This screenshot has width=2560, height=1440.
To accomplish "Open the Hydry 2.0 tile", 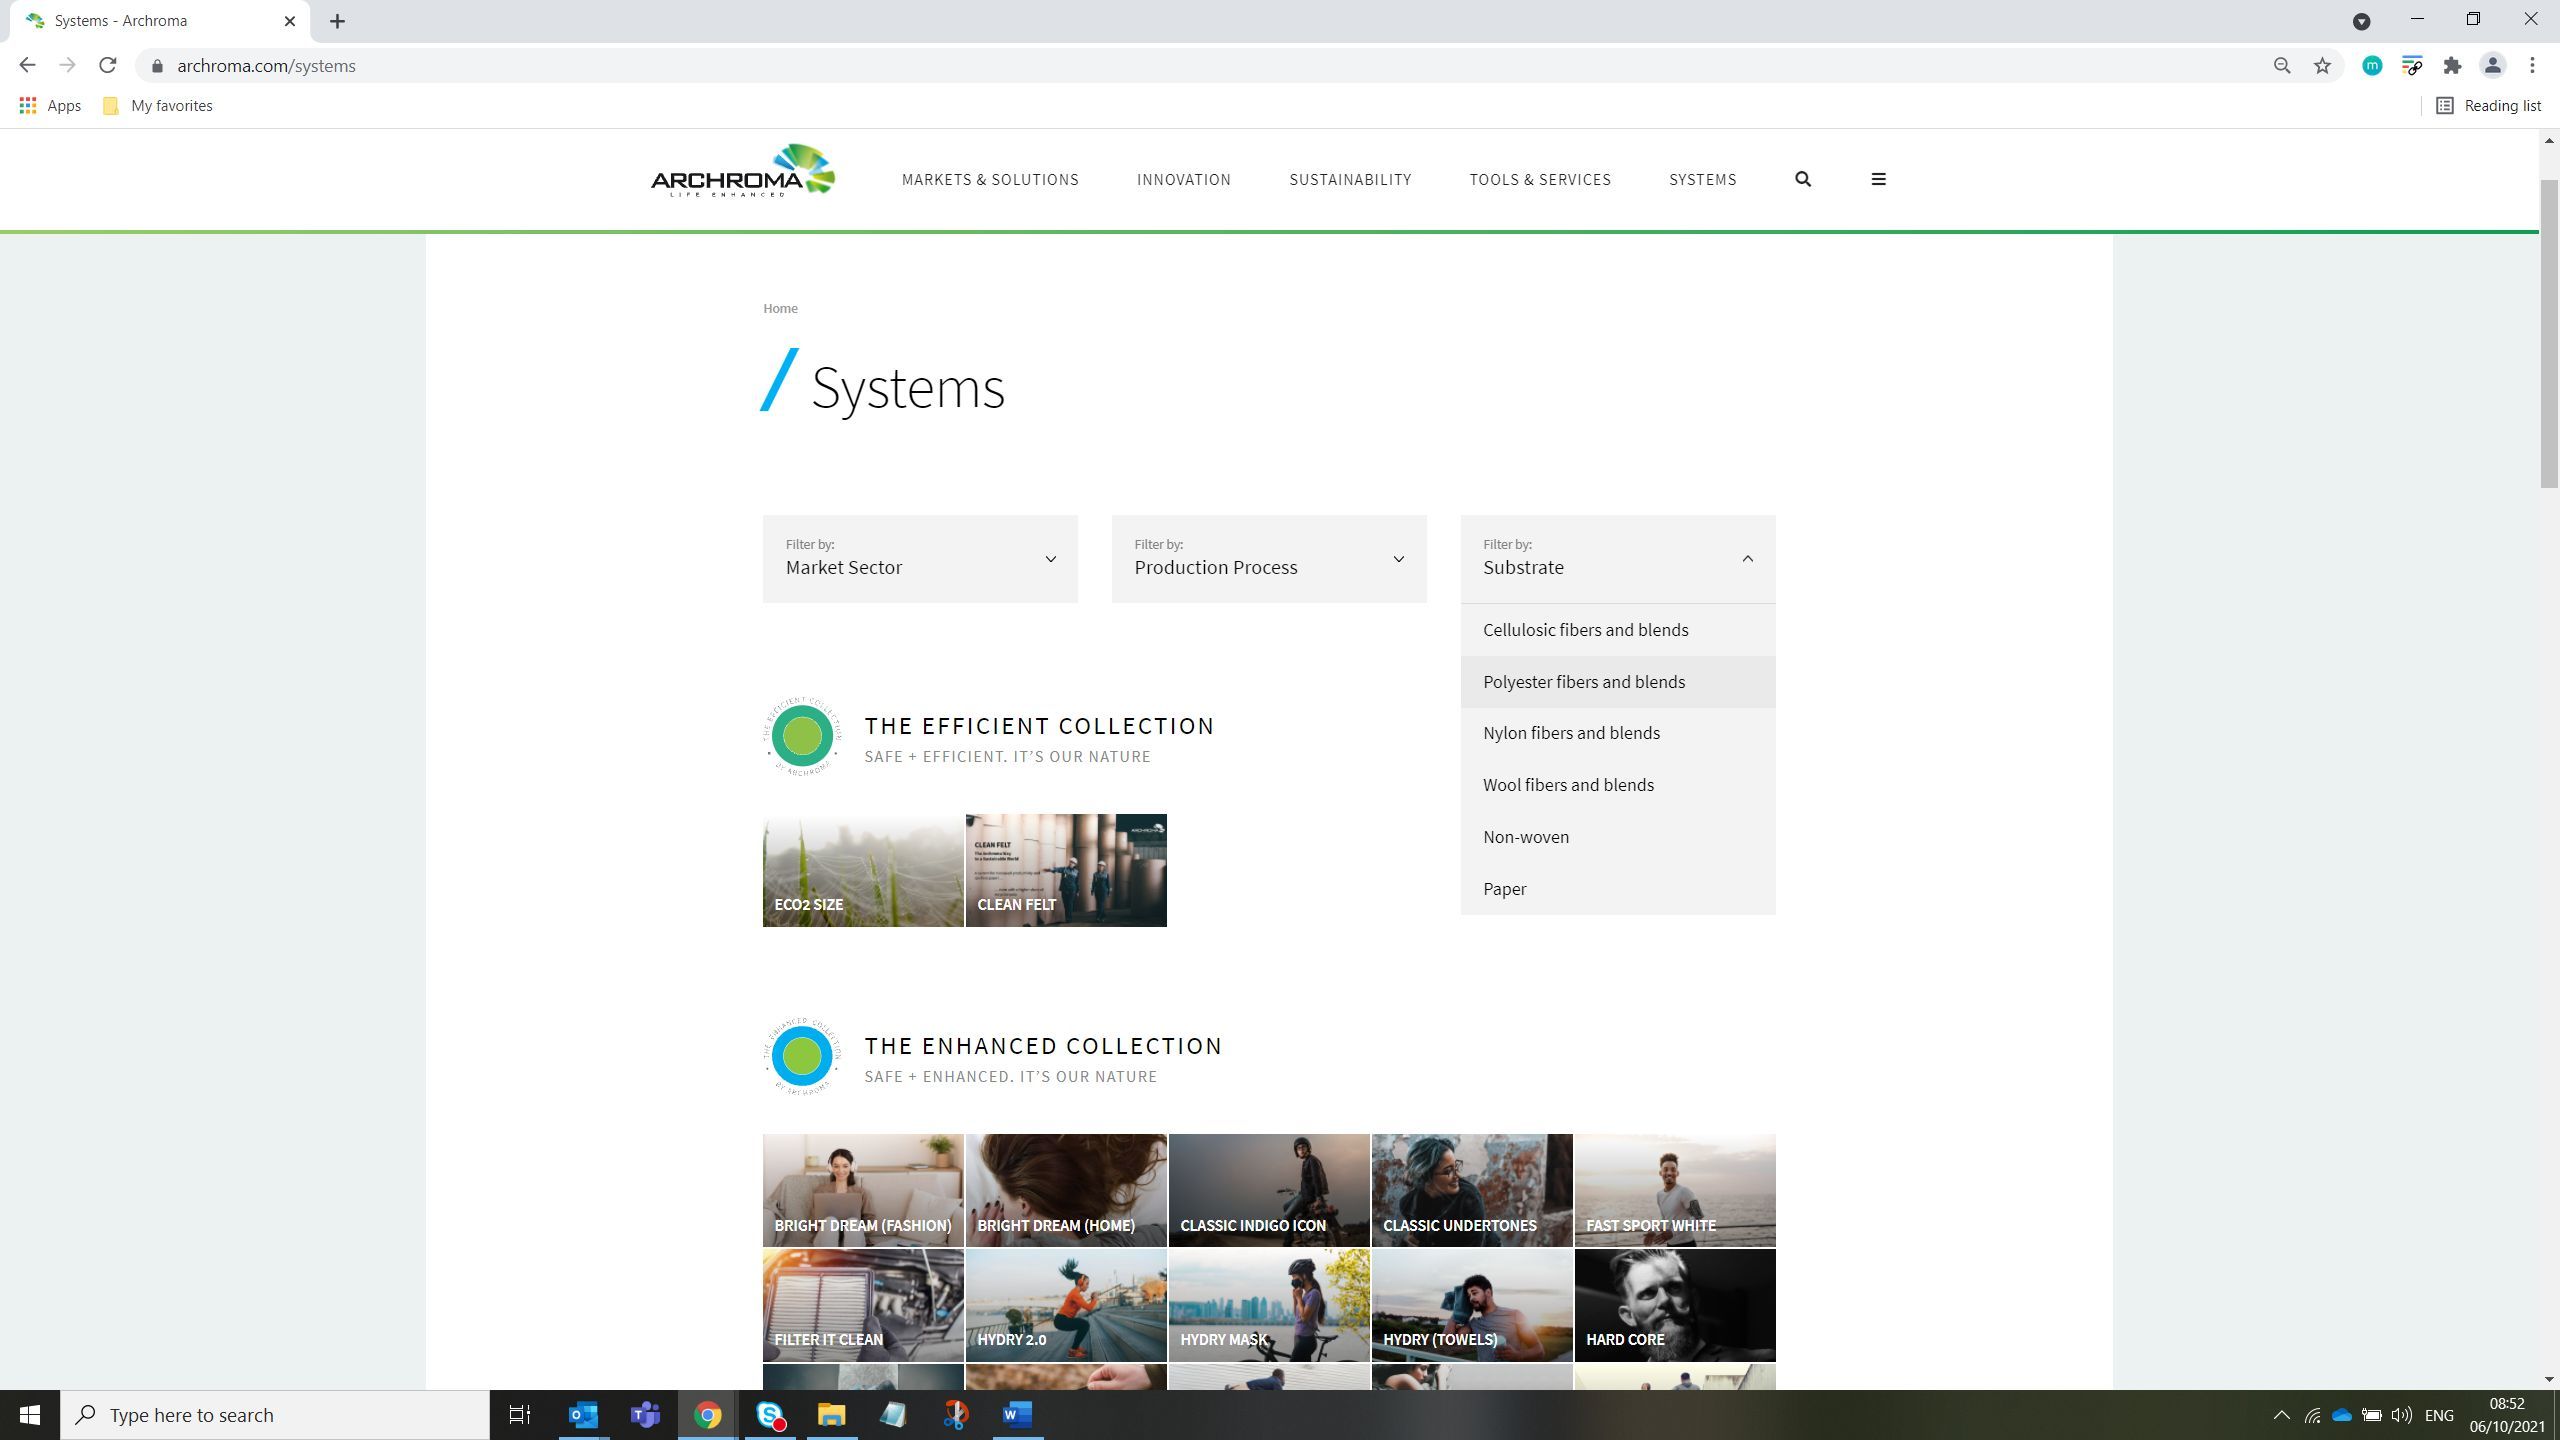I will [x=1066, y=1305].
